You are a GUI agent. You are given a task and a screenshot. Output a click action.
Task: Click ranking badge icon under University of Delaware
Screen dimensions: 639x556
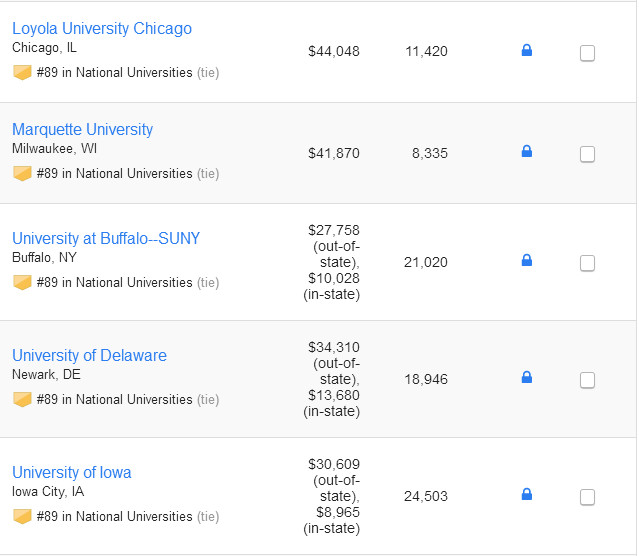coord(22,399)
